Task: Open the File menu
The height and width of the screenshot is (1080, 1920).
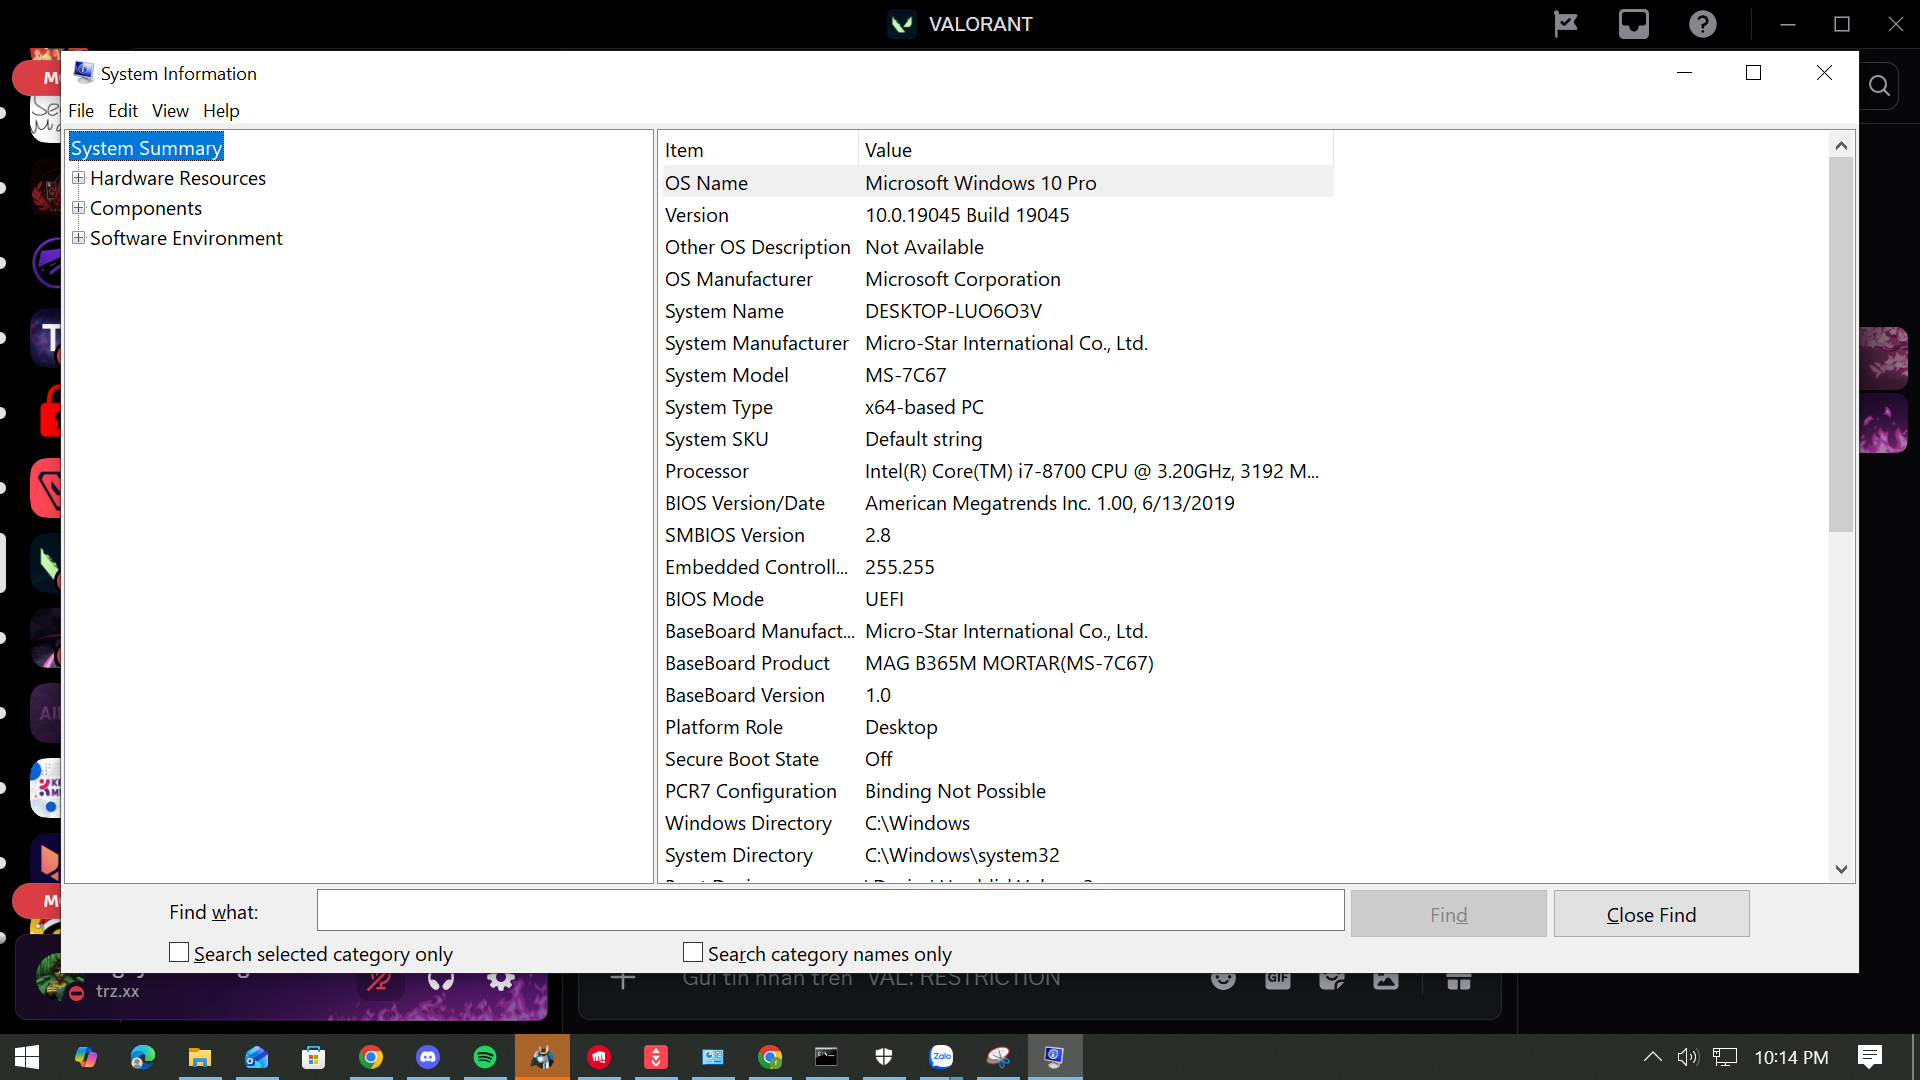Action: point(80,111)
